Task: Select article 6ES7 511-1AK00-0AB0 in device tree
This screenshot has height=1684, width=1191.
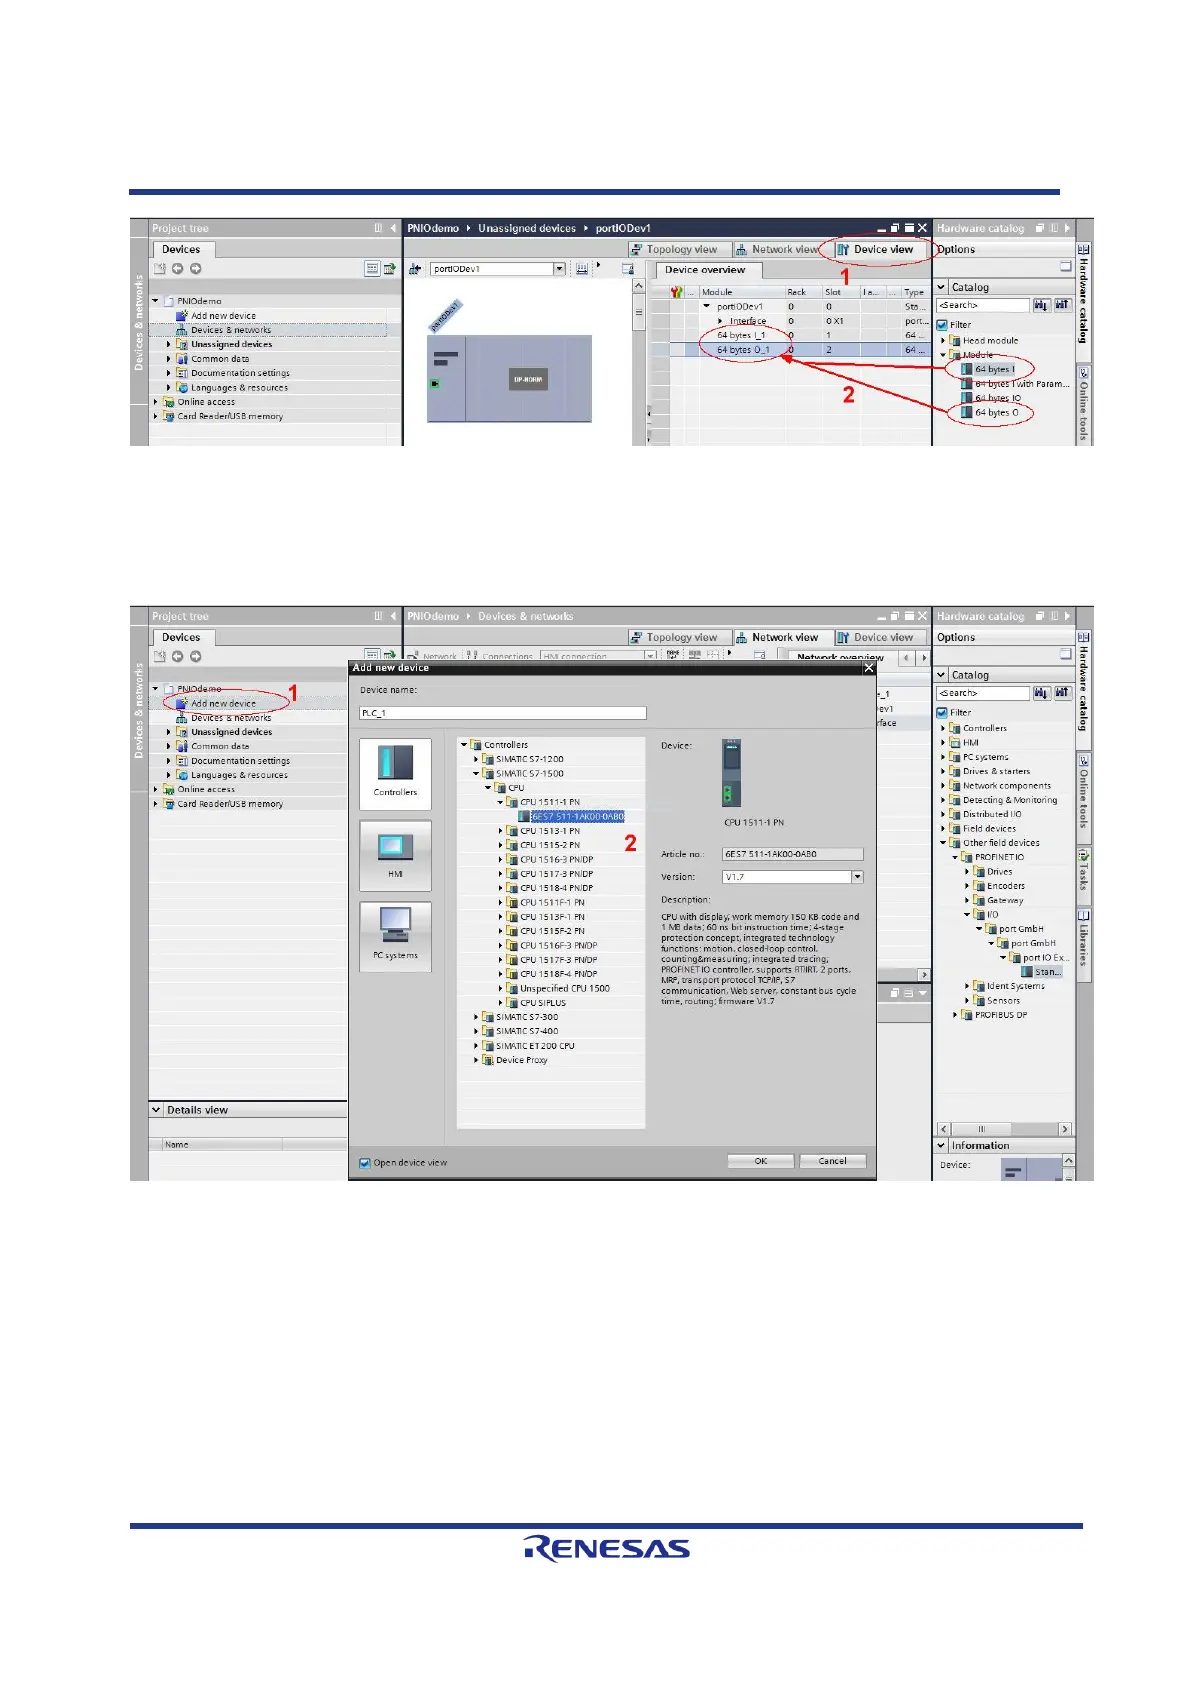Action: click(572, 816)
